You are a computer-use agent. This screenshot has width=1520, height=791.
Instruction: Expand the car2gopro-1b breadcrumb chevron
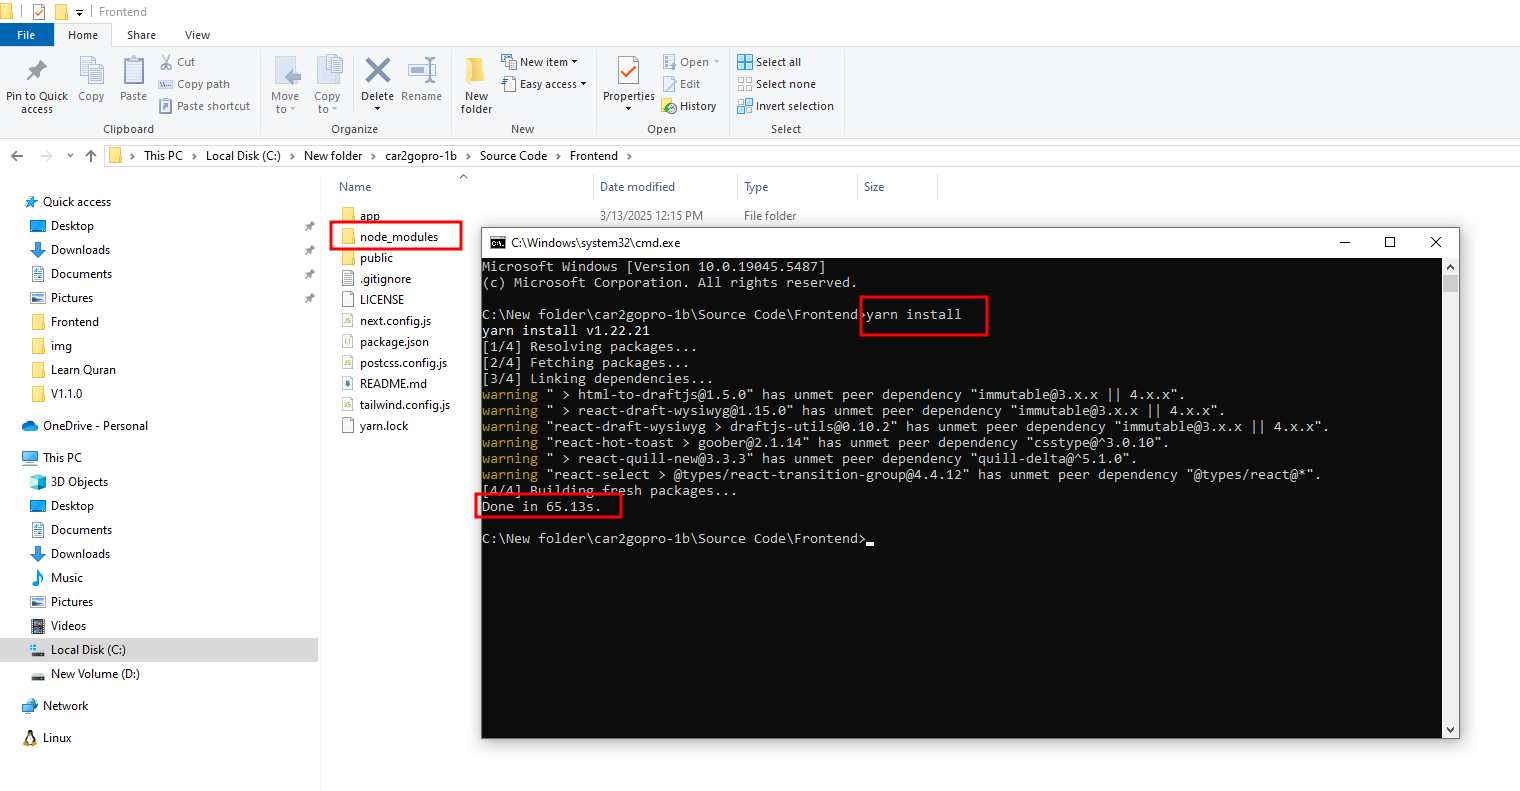click(468, 156)
